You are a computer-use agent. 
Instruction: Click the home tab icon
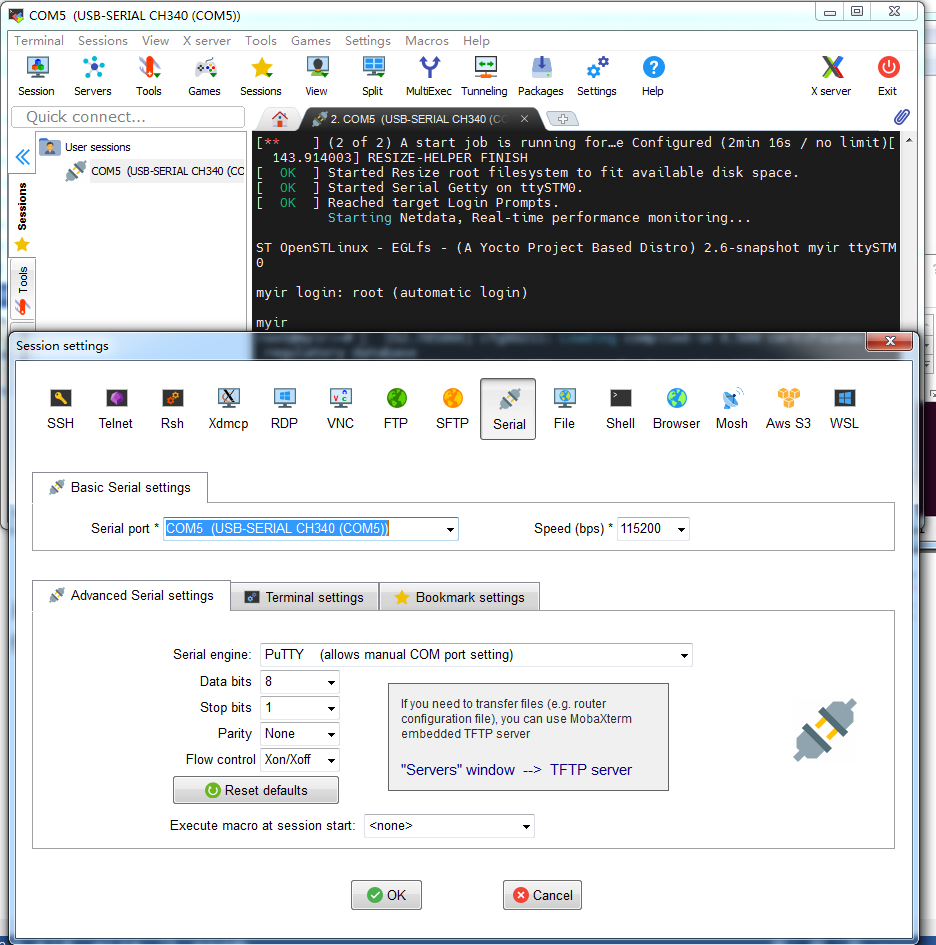pos(280,119)
